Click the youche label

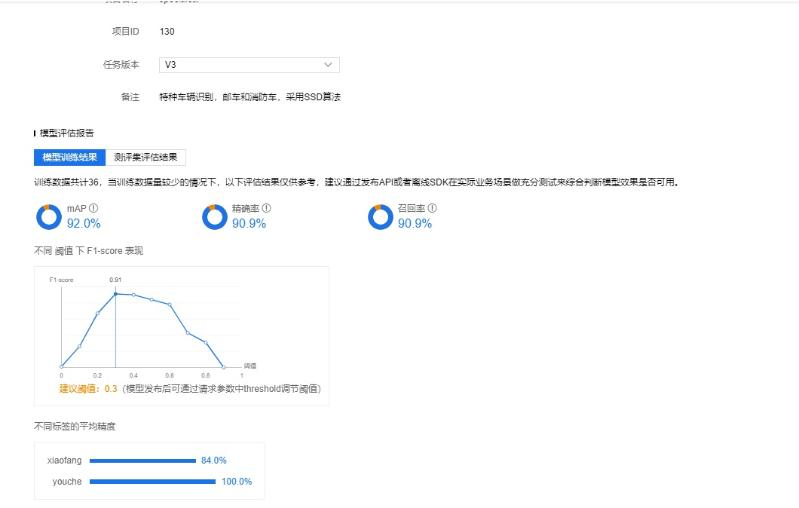67,482
